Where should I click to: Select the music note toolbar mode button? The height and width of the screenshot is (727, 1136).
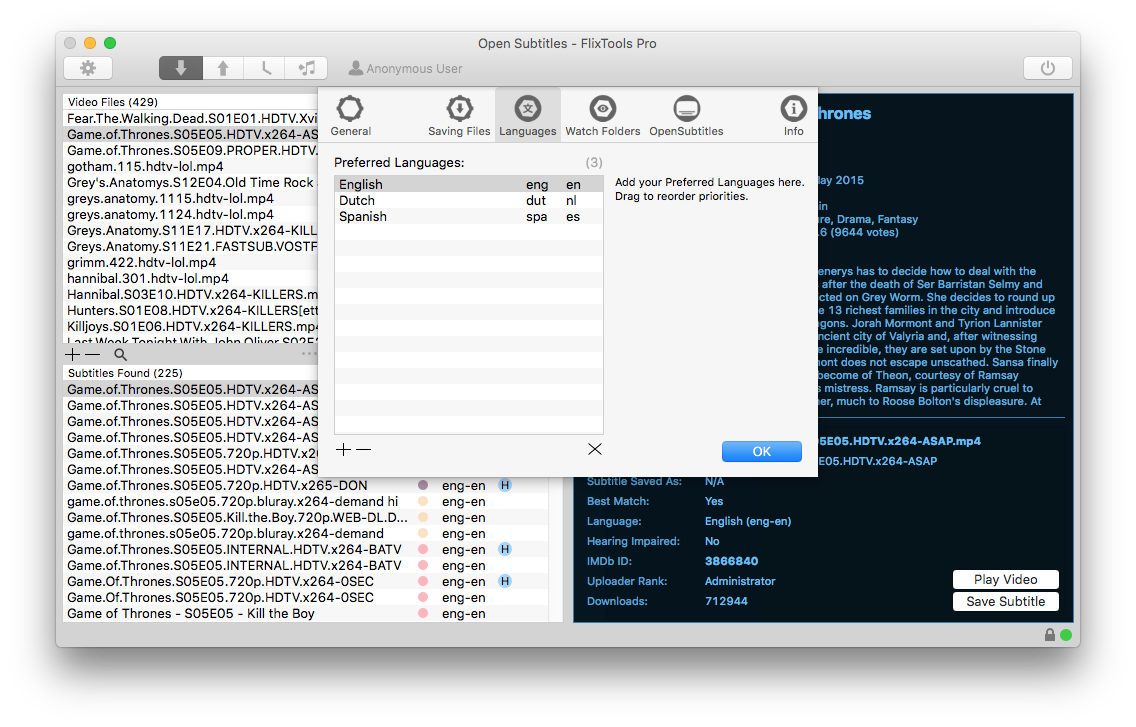click(306, 68)
